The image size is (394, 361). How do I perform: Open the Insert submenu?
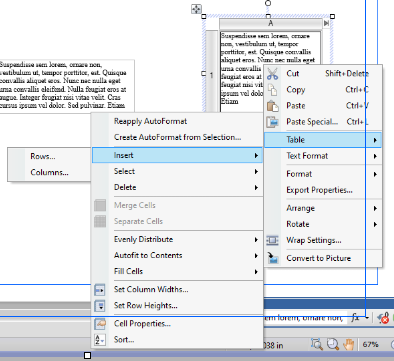(x=177, y=155)
